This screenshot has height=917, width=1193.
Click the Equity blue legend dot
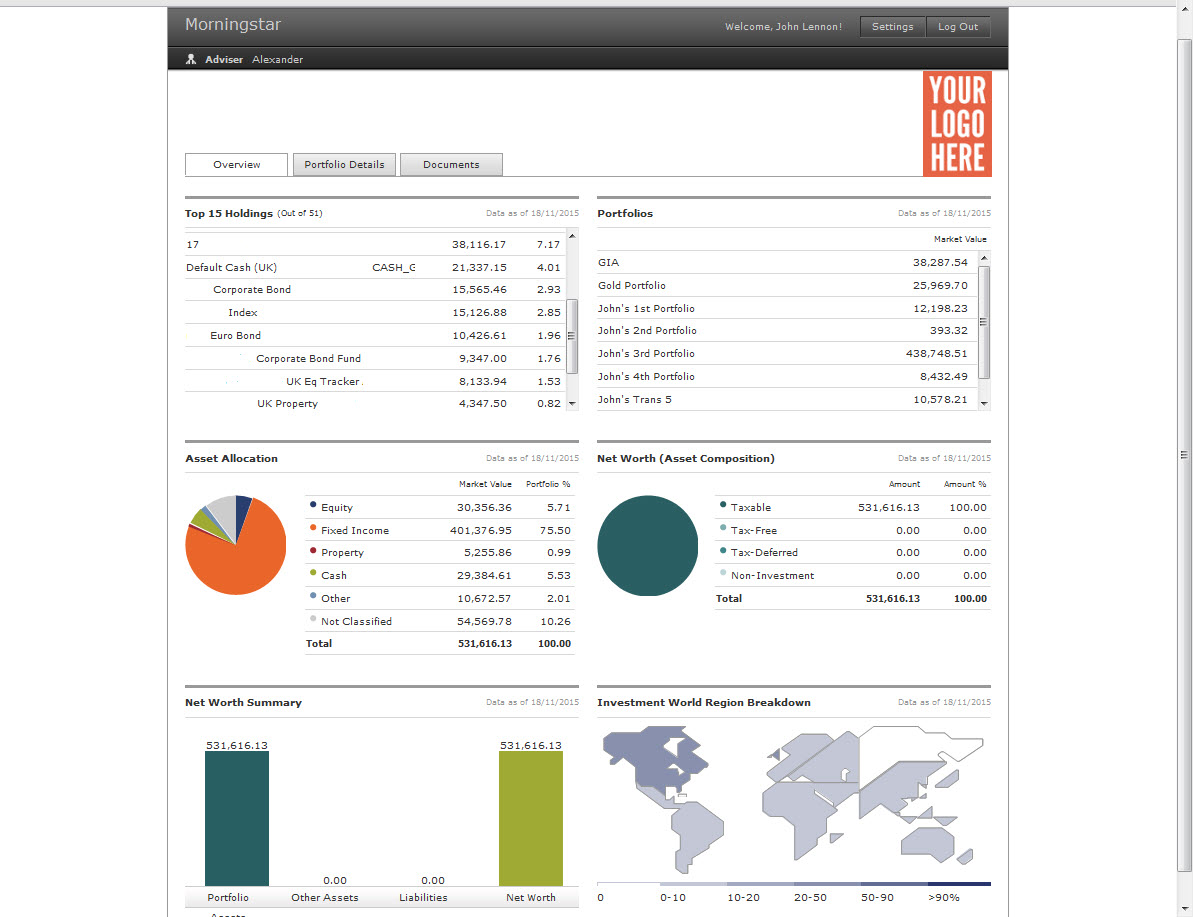tap(313, 505)
